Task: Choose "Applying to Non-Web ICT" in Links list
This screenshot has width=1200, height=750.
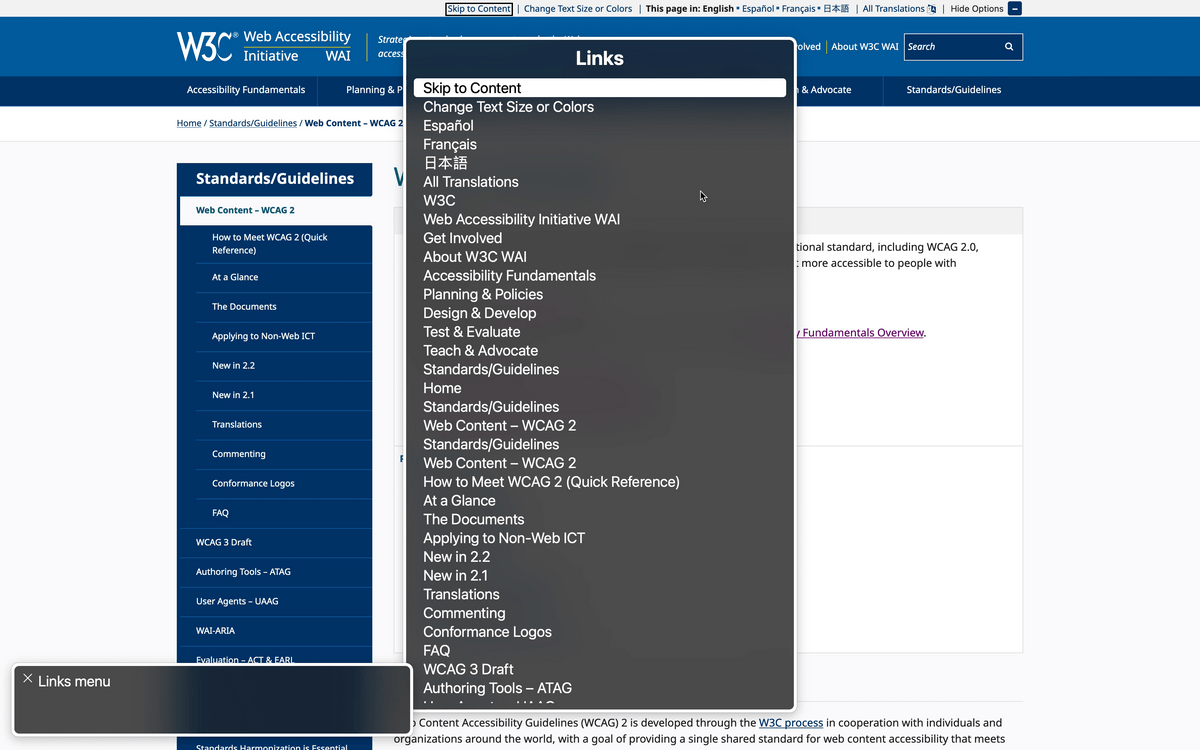Action: coord(504,538)
